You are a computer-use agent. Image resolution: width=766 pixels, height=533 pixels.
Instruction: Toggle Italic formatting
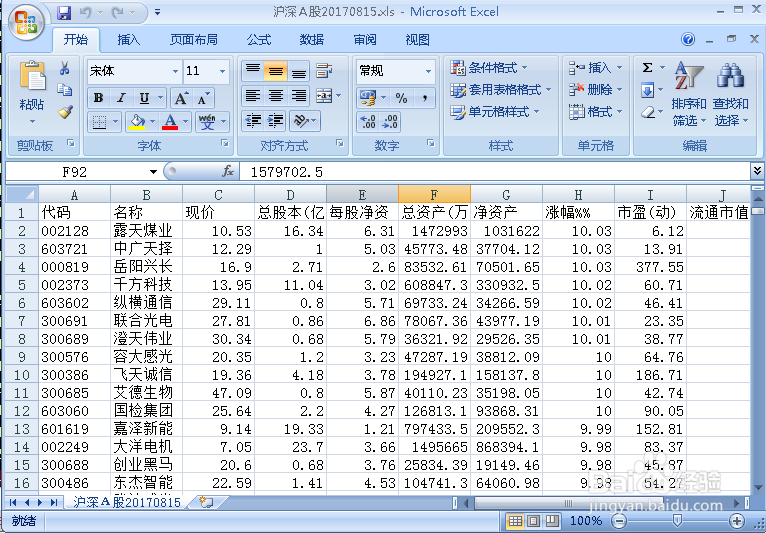[121, 99]
